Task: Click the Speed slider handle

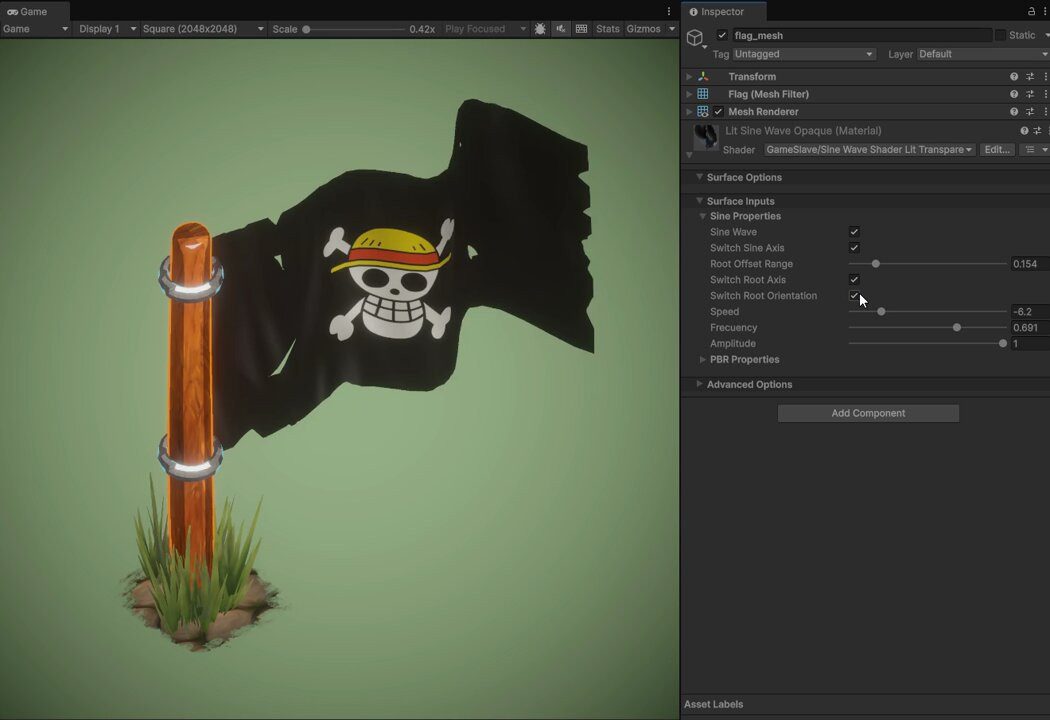Action: [881, 311]
